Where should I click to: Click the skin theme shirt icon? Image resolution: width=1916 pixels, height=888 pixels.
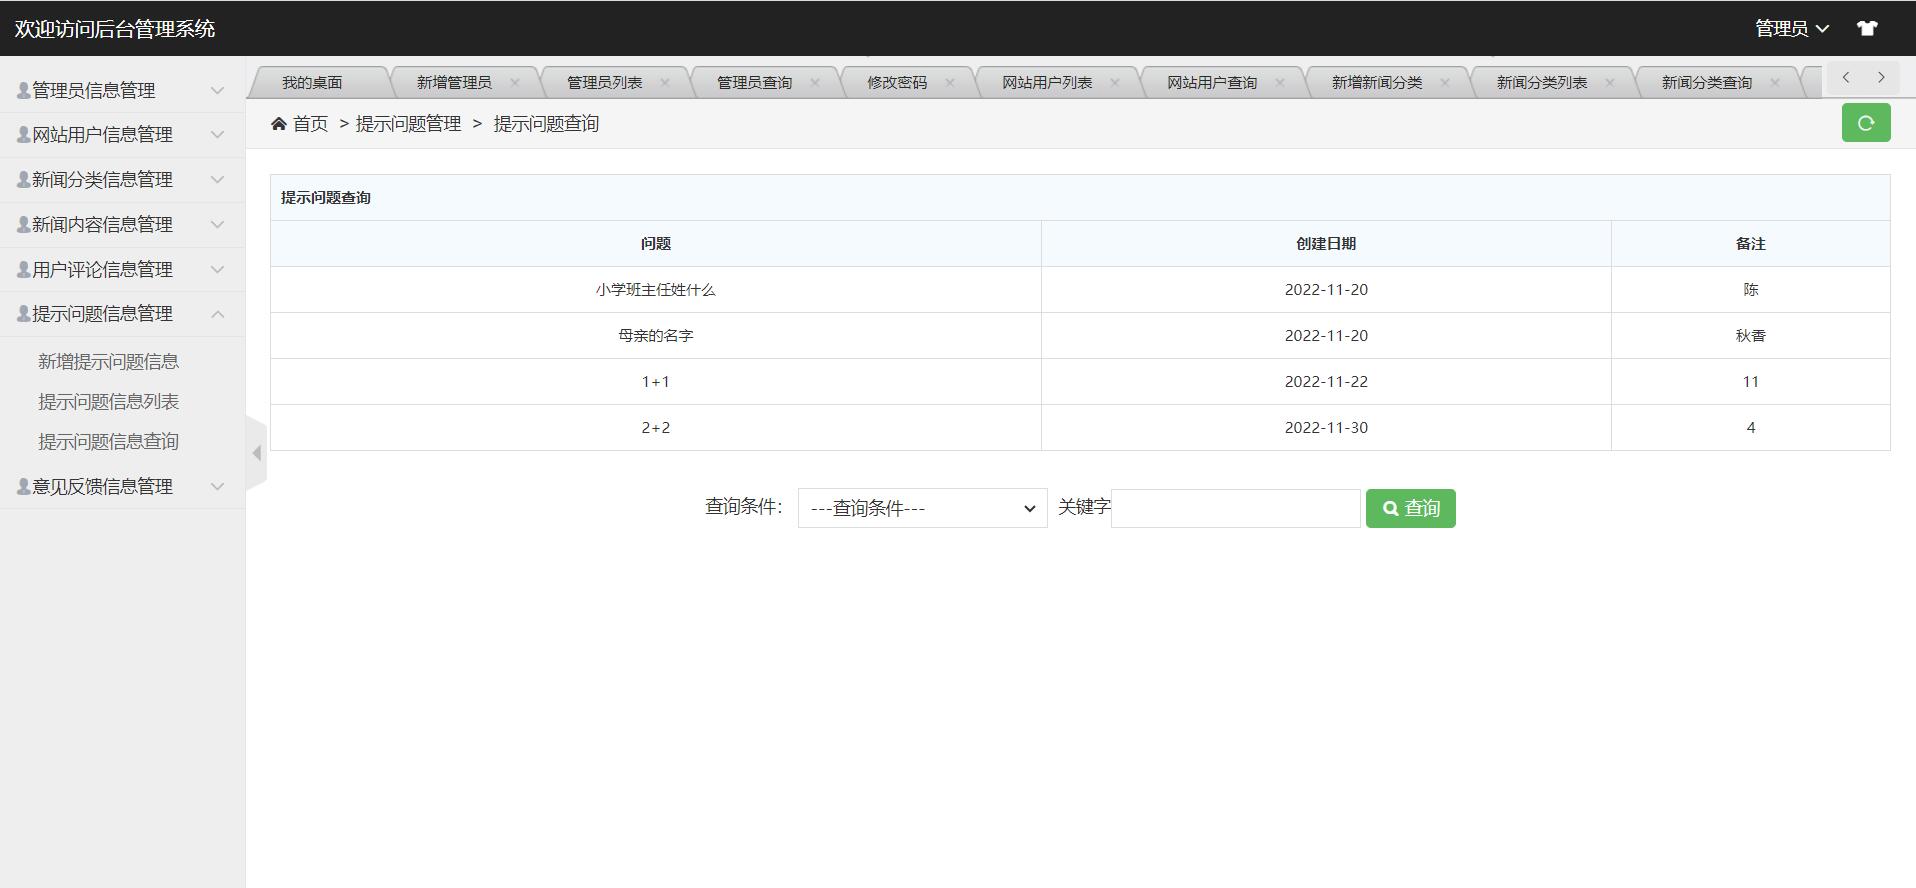click(x=1867, y=28)
